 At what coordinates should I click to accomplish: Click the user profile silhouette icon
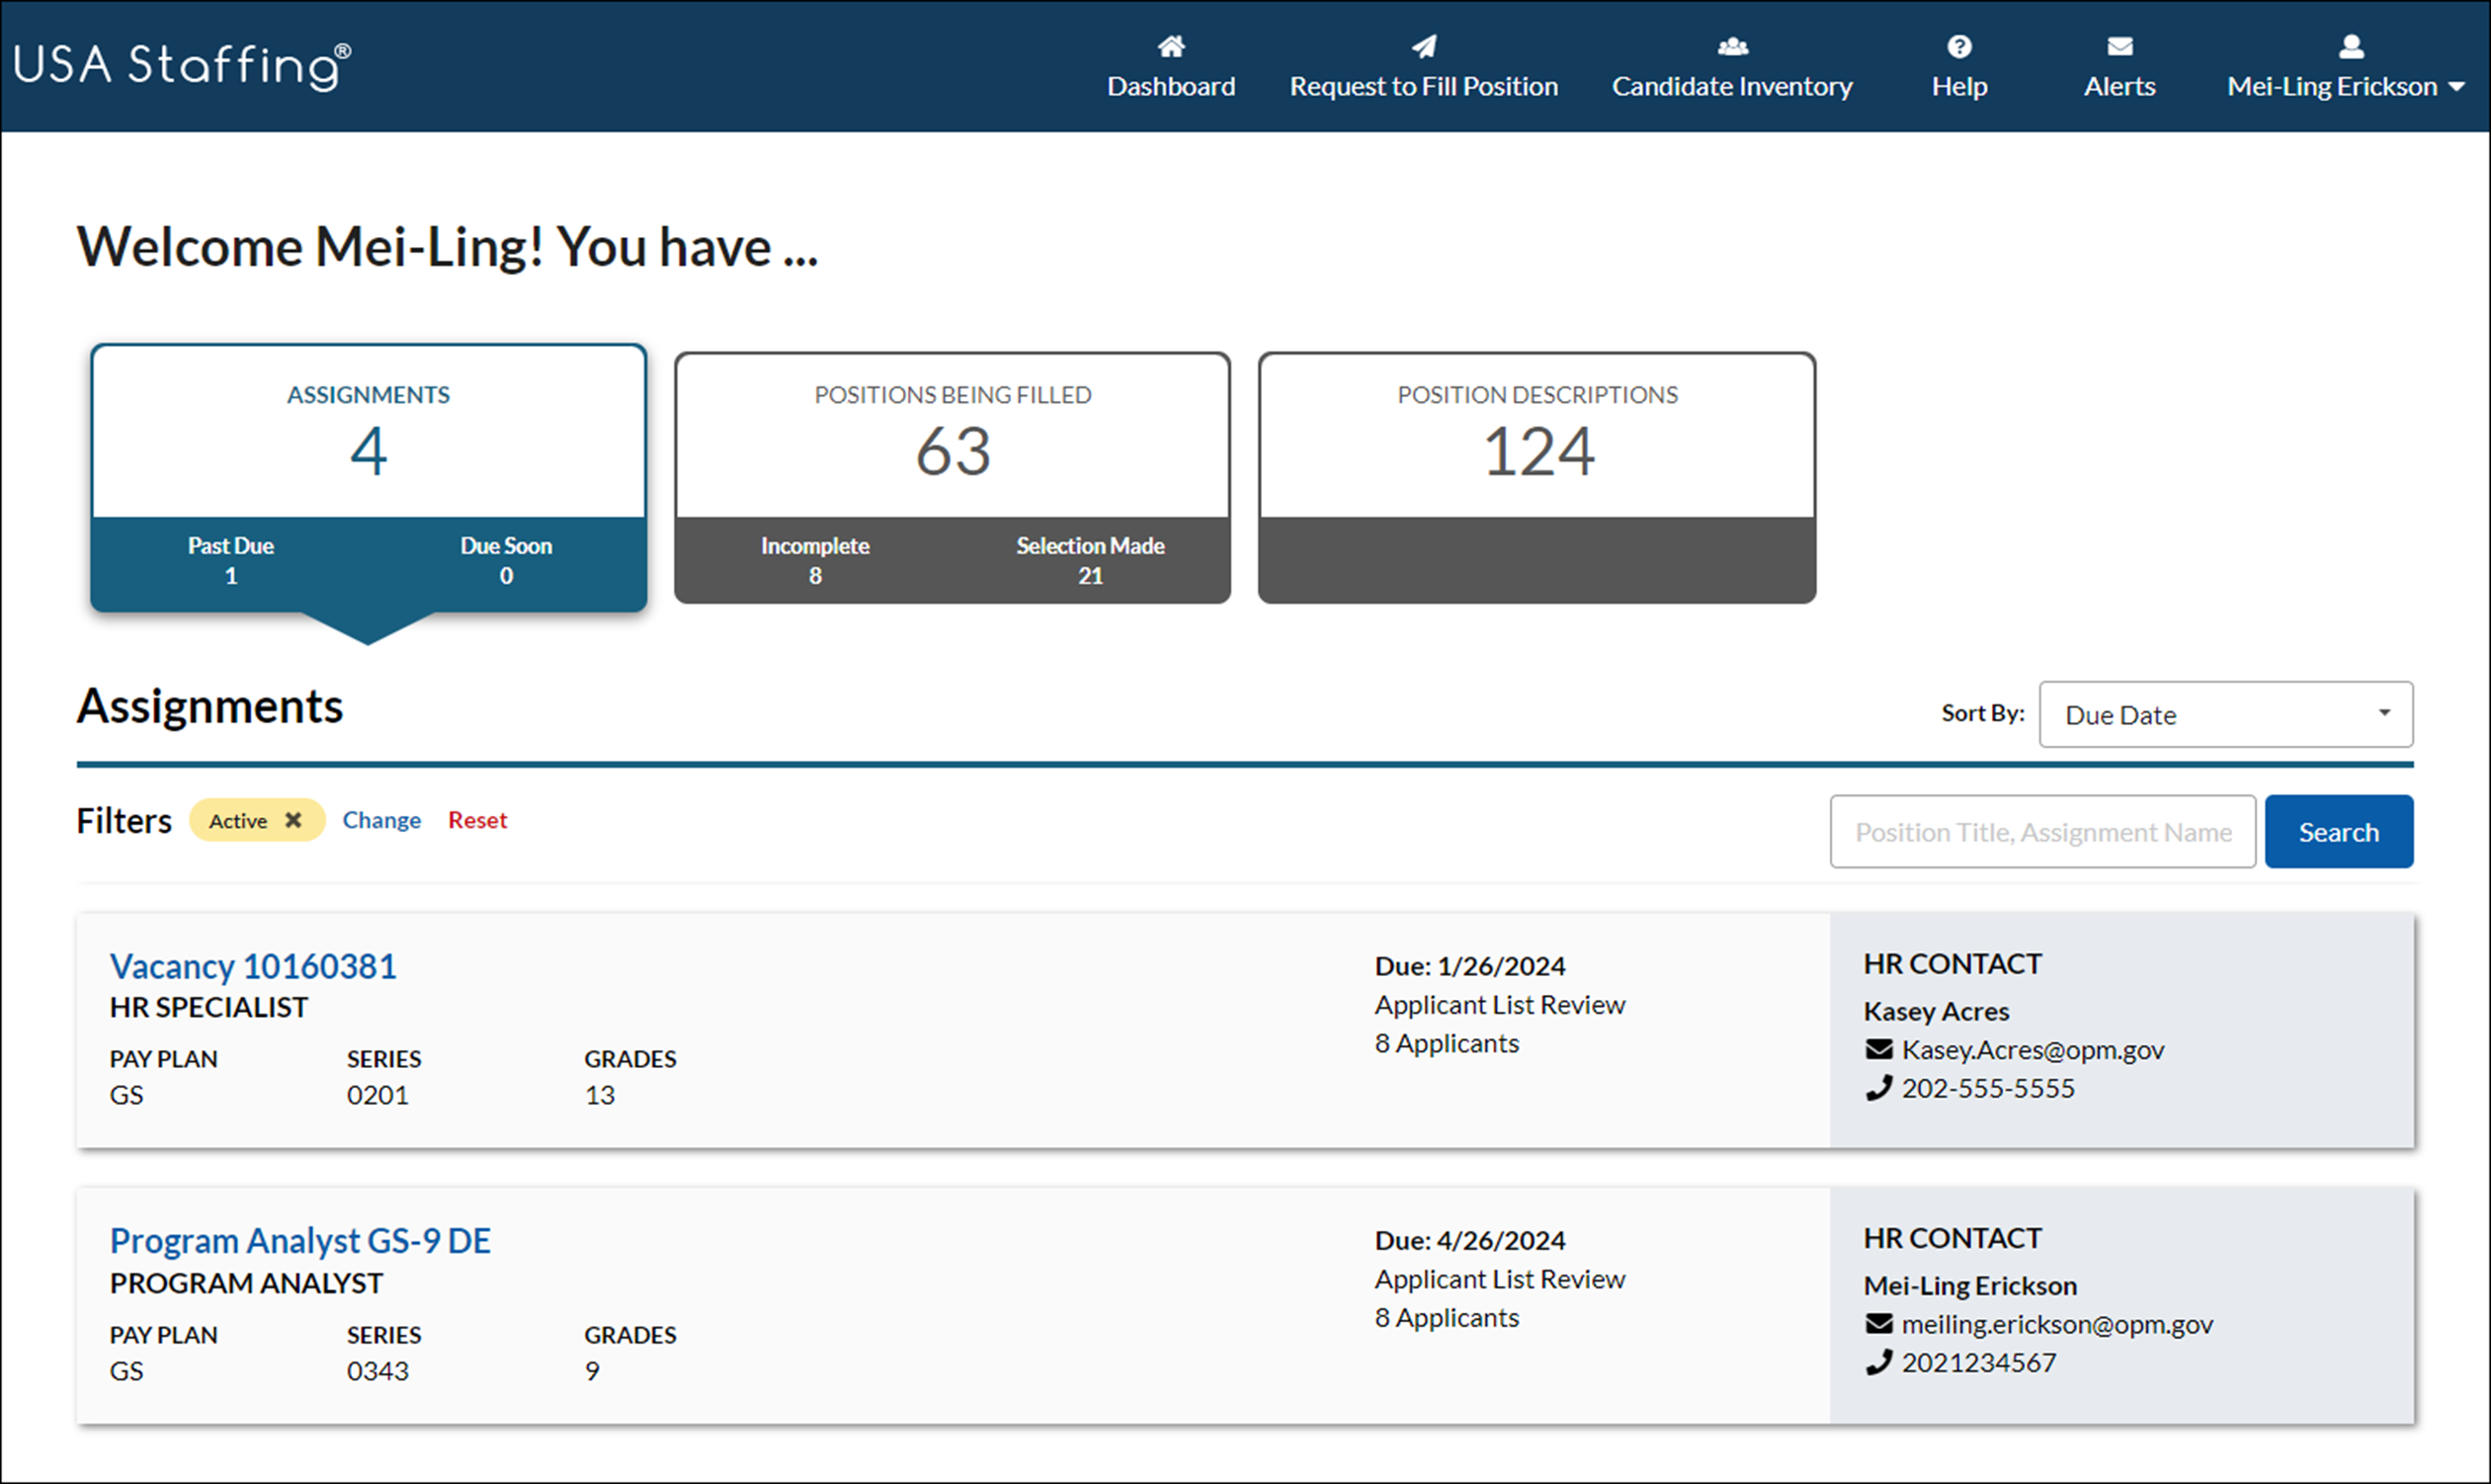2351,46
